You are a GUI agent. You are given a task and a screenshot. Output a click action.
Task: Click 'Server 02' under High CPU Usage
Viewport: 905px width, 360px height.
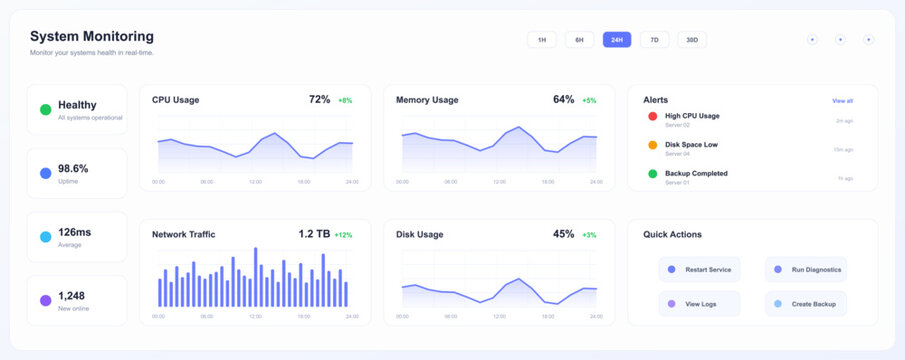pos(677,125)
